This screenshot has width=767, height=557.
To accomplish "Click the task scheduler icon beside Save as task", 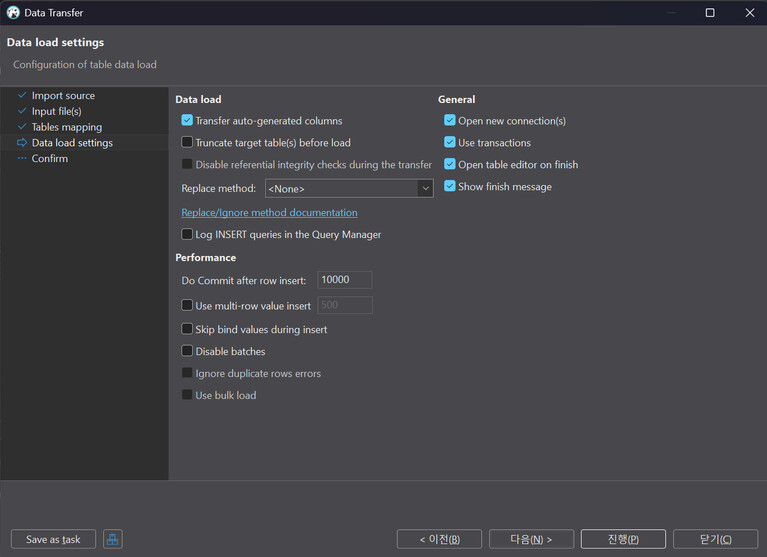I will [113, 539].
